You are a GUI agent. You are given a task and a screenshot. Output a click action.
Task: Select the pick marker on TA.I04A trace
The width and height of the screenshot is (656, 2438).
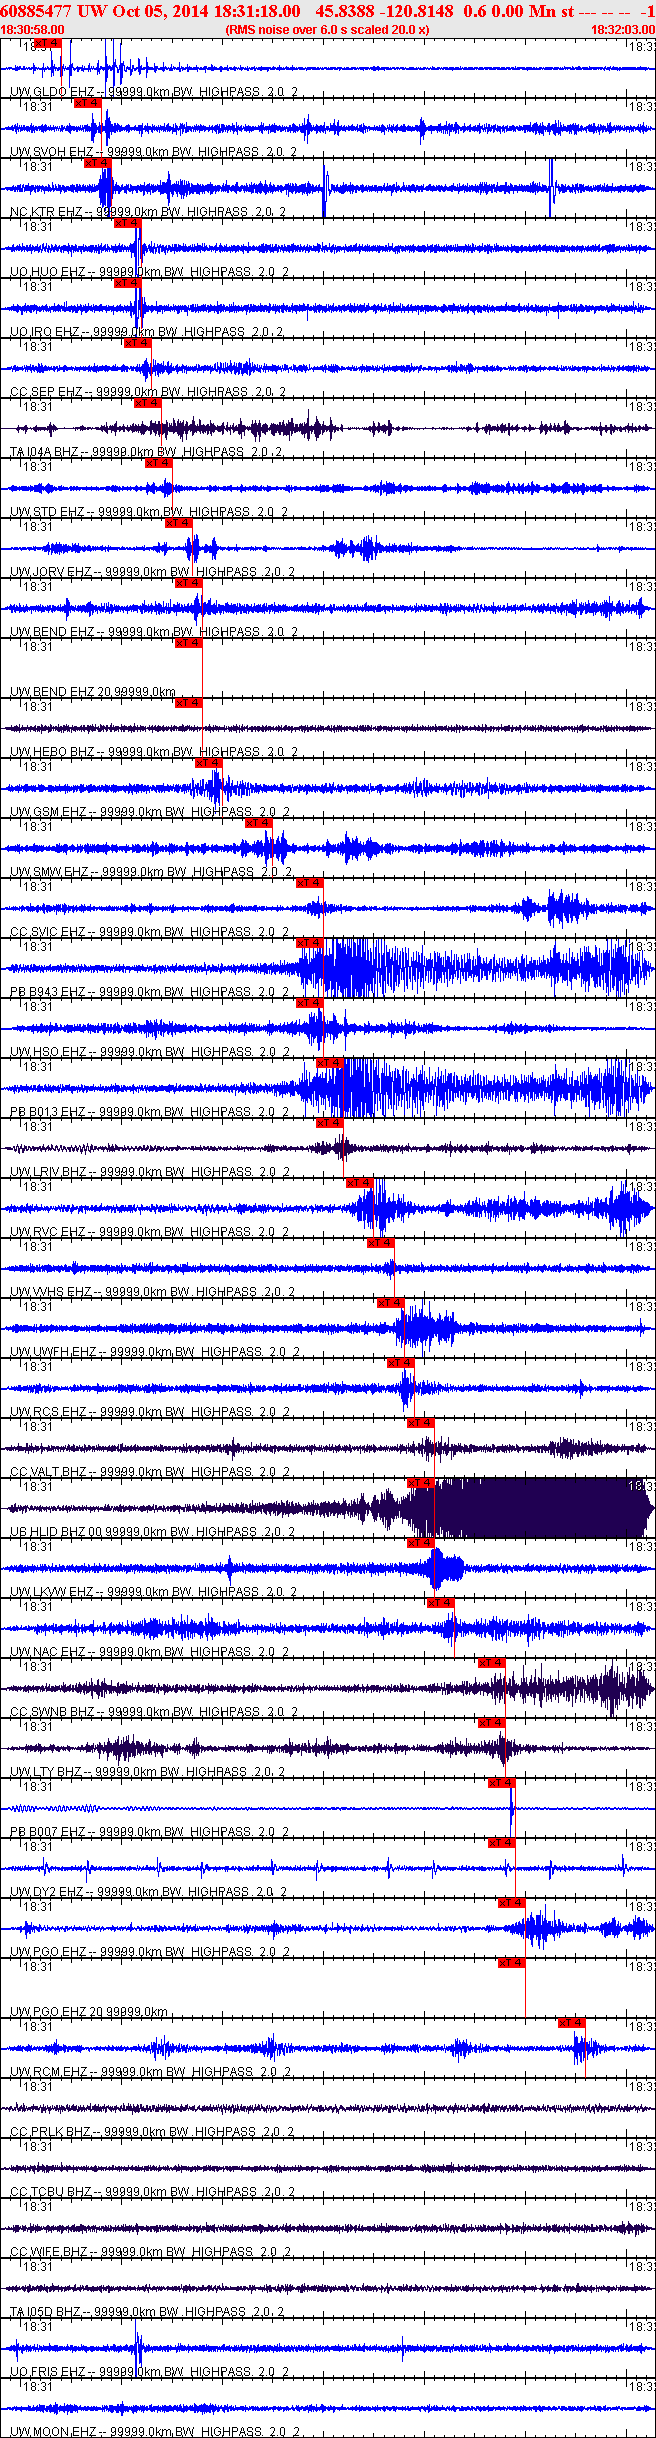[x=148, y=403]
